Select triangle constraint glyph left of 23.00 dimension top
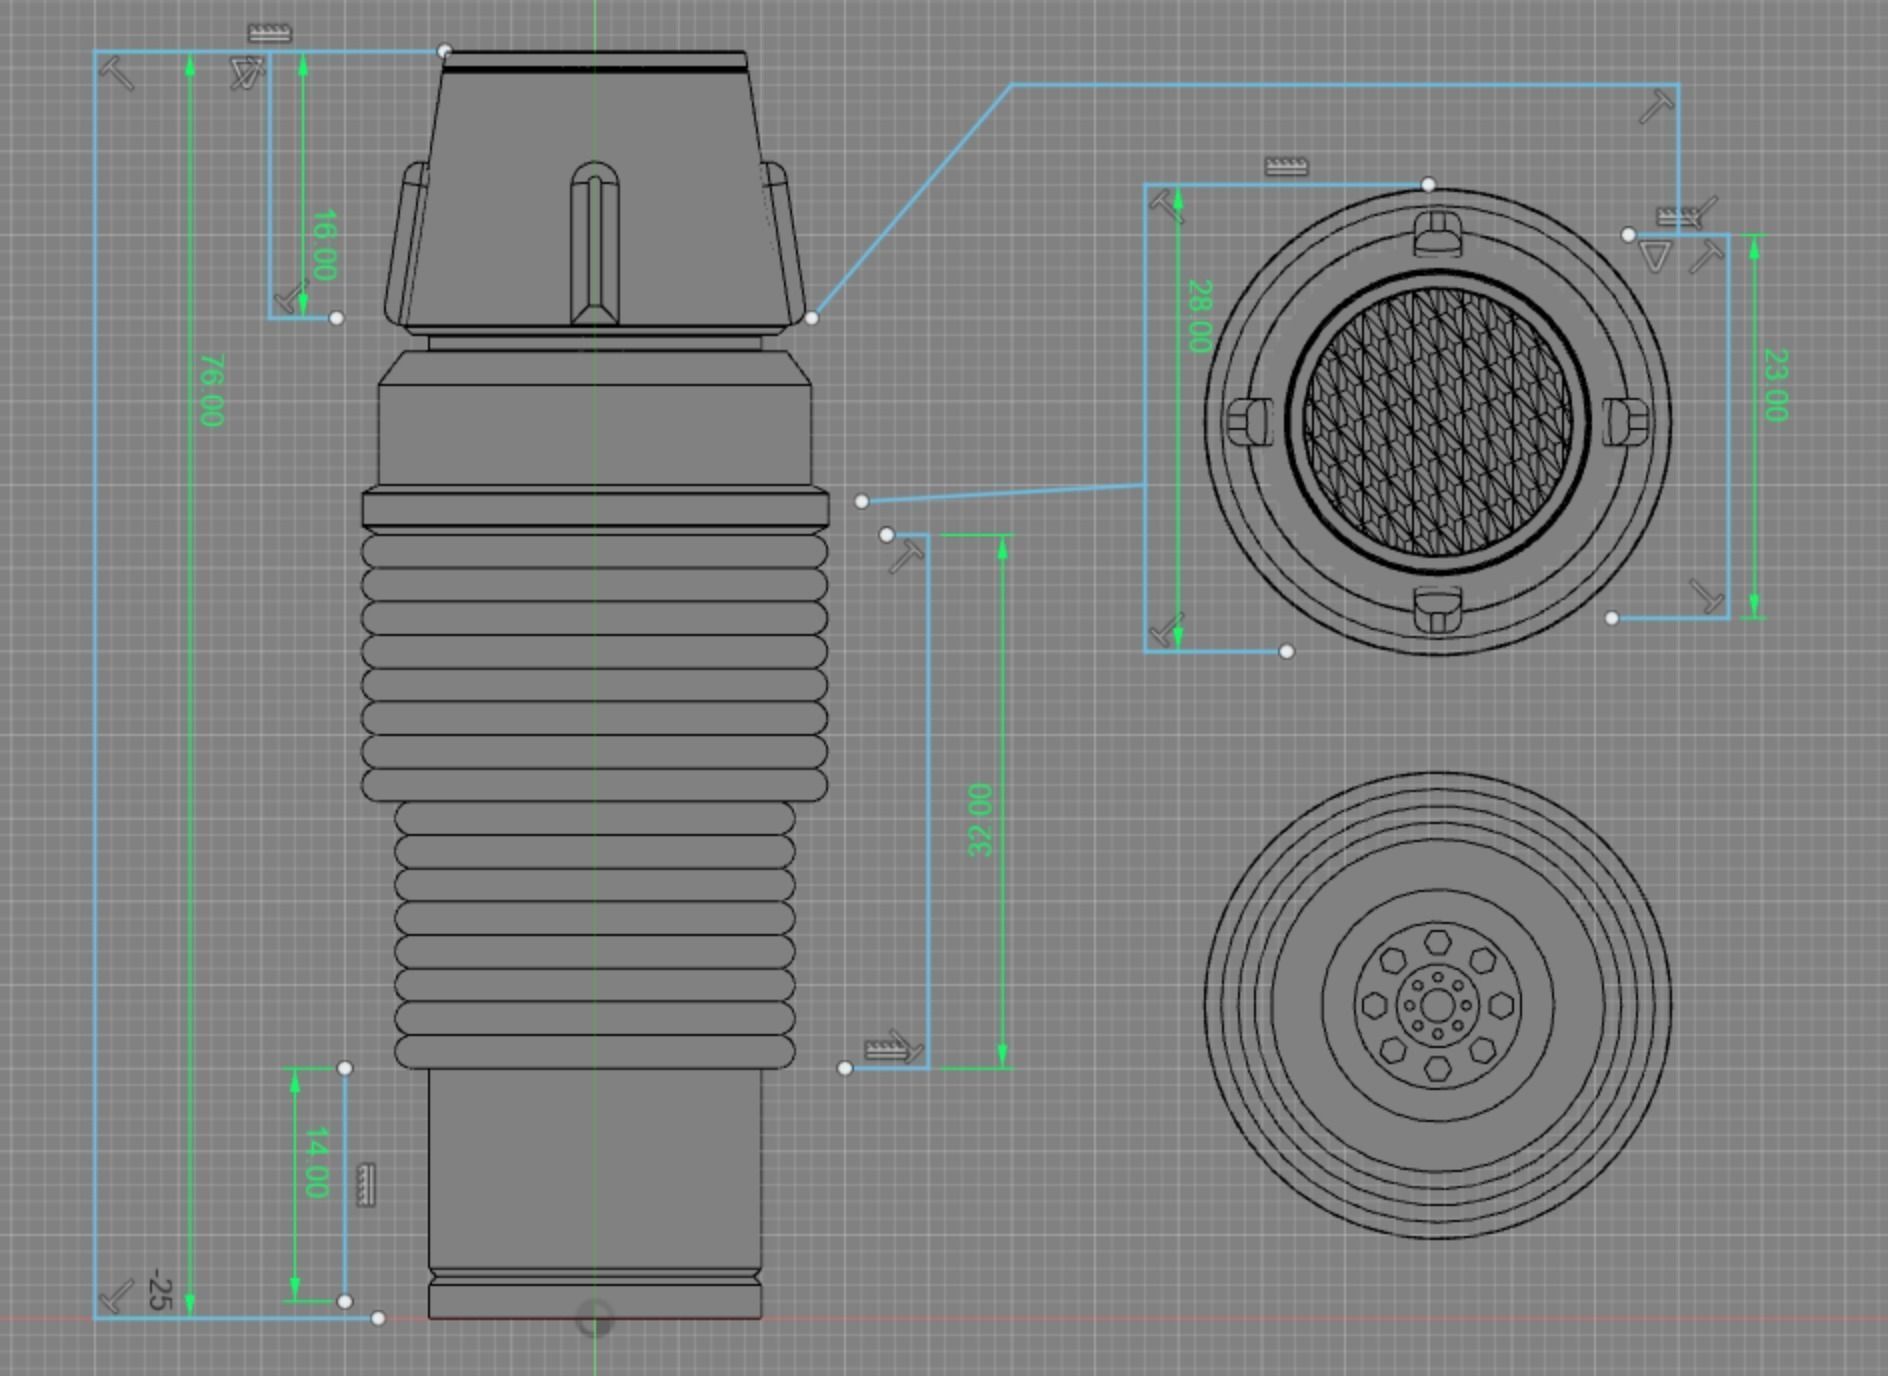 click(x=1656, y=255)
